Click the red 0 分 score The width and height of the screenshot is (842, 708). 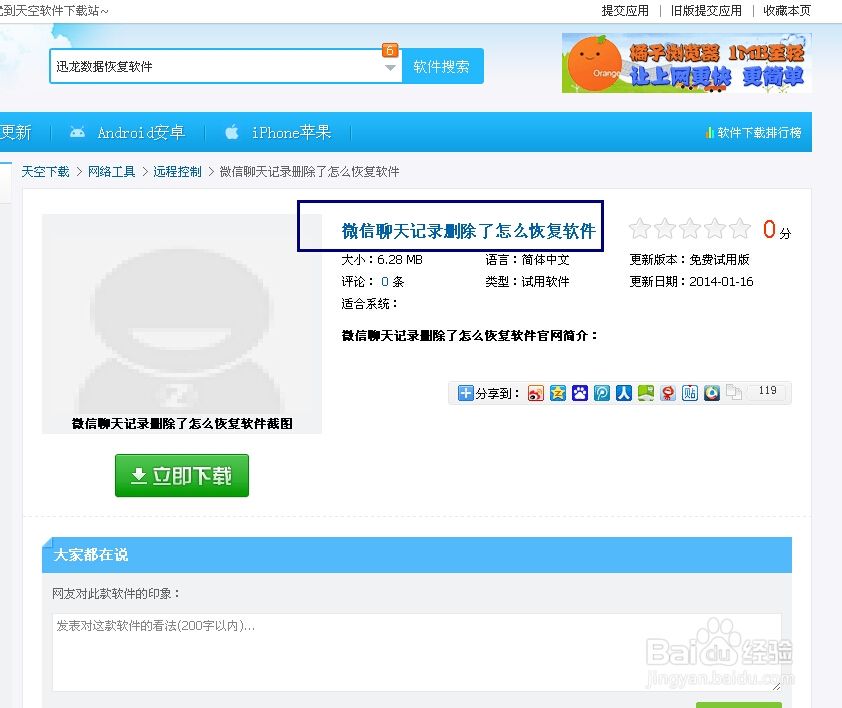click(x=776, y=230)
